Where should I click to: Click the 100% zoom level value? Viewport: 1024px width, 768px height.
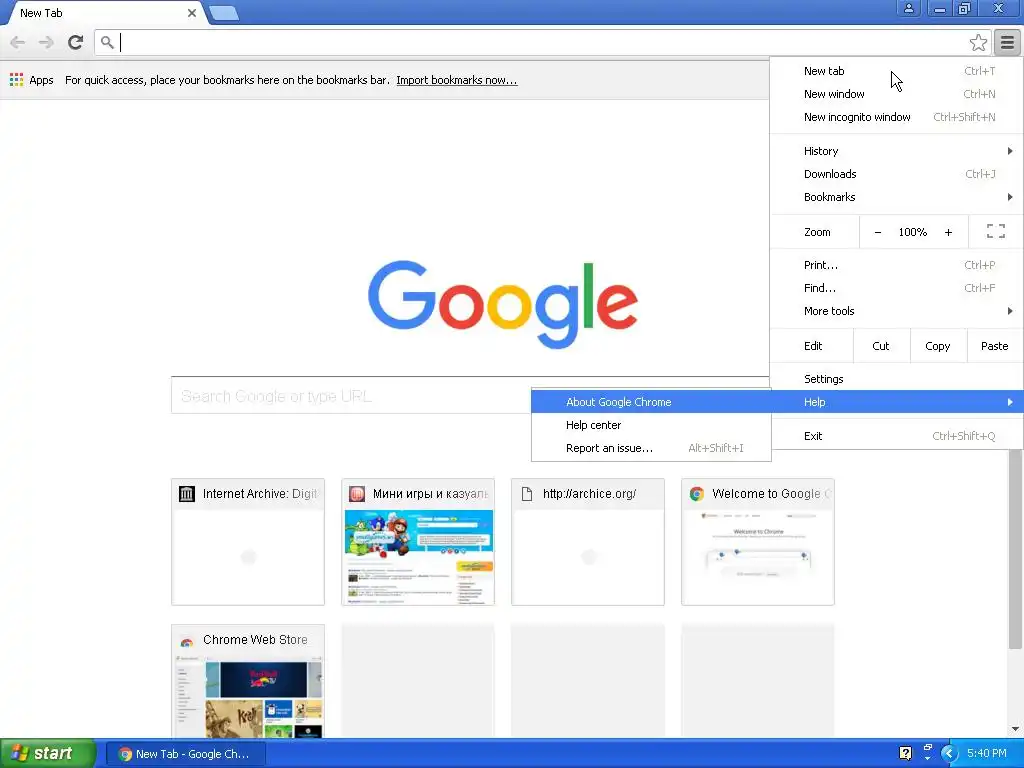[913, 232]
